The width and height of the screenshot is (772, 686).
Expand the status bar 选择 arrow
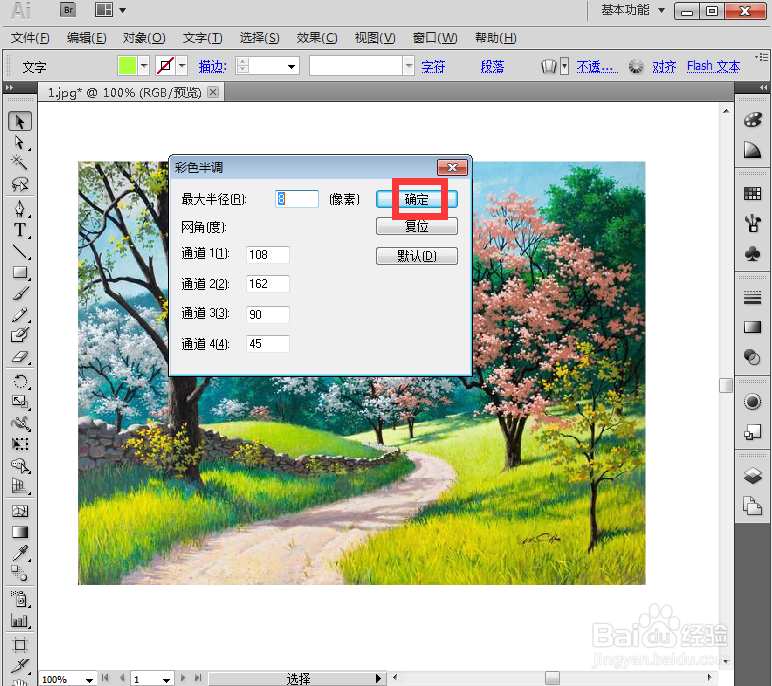pyautogui.click(x=378, y=679)
